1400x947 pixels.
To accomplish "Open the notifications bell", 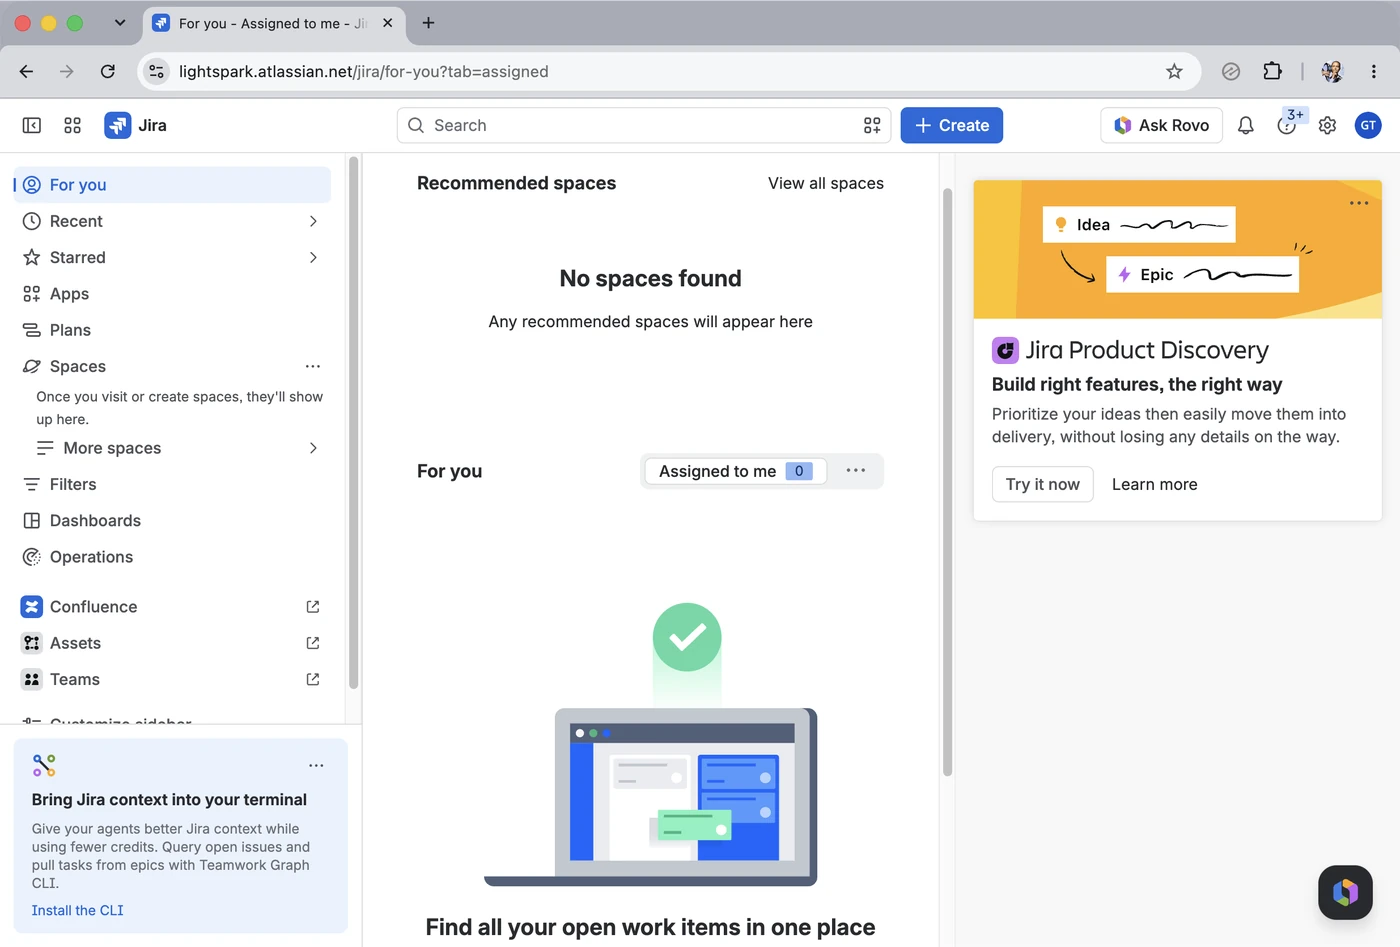I will coord(1246,125).
